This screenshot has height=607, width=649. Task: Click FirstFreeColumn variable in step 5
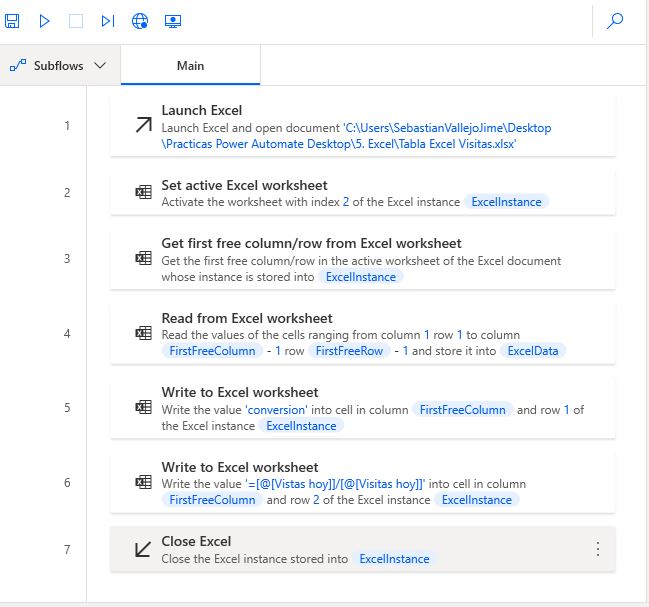[x=462, y=410]
